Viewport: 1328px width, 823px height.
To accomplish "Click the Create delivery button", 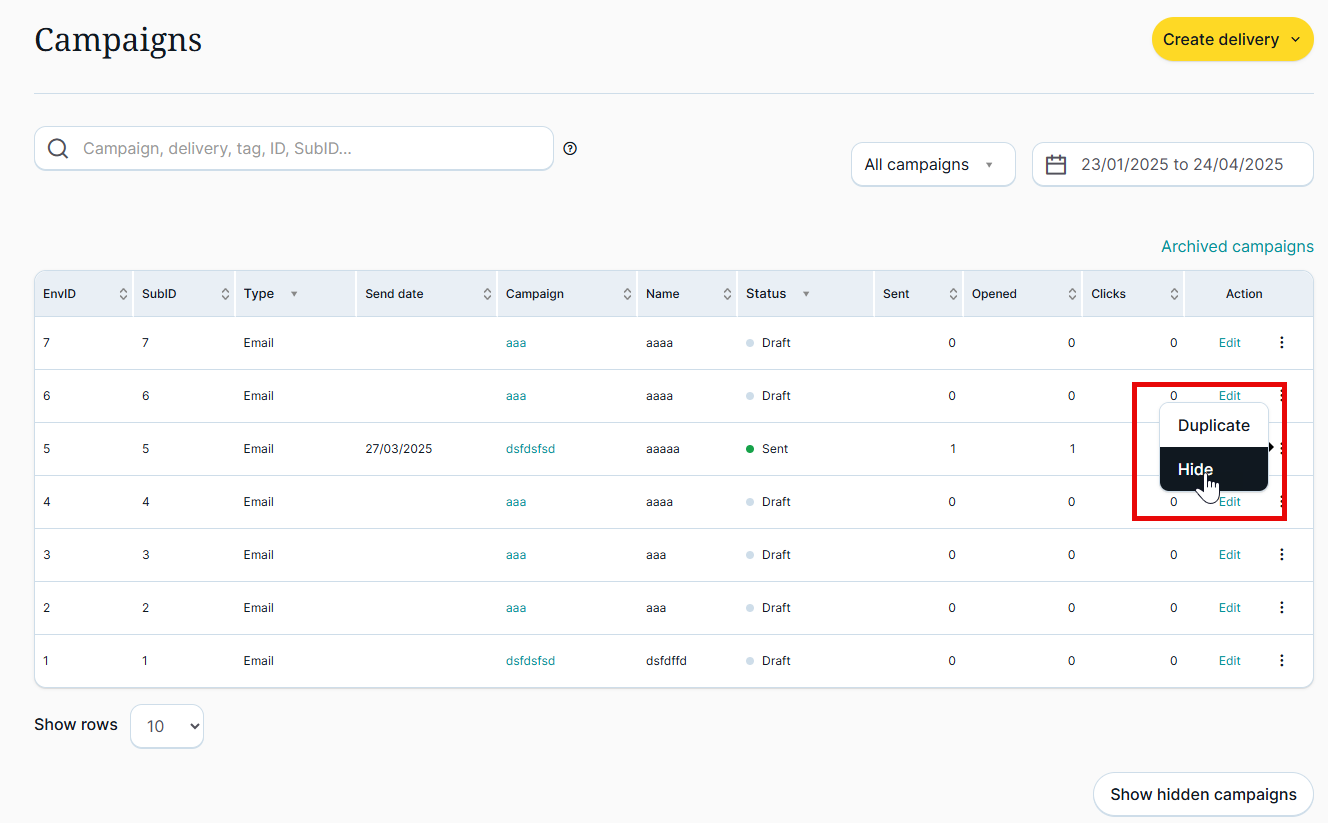I will tap(1232, 40).
